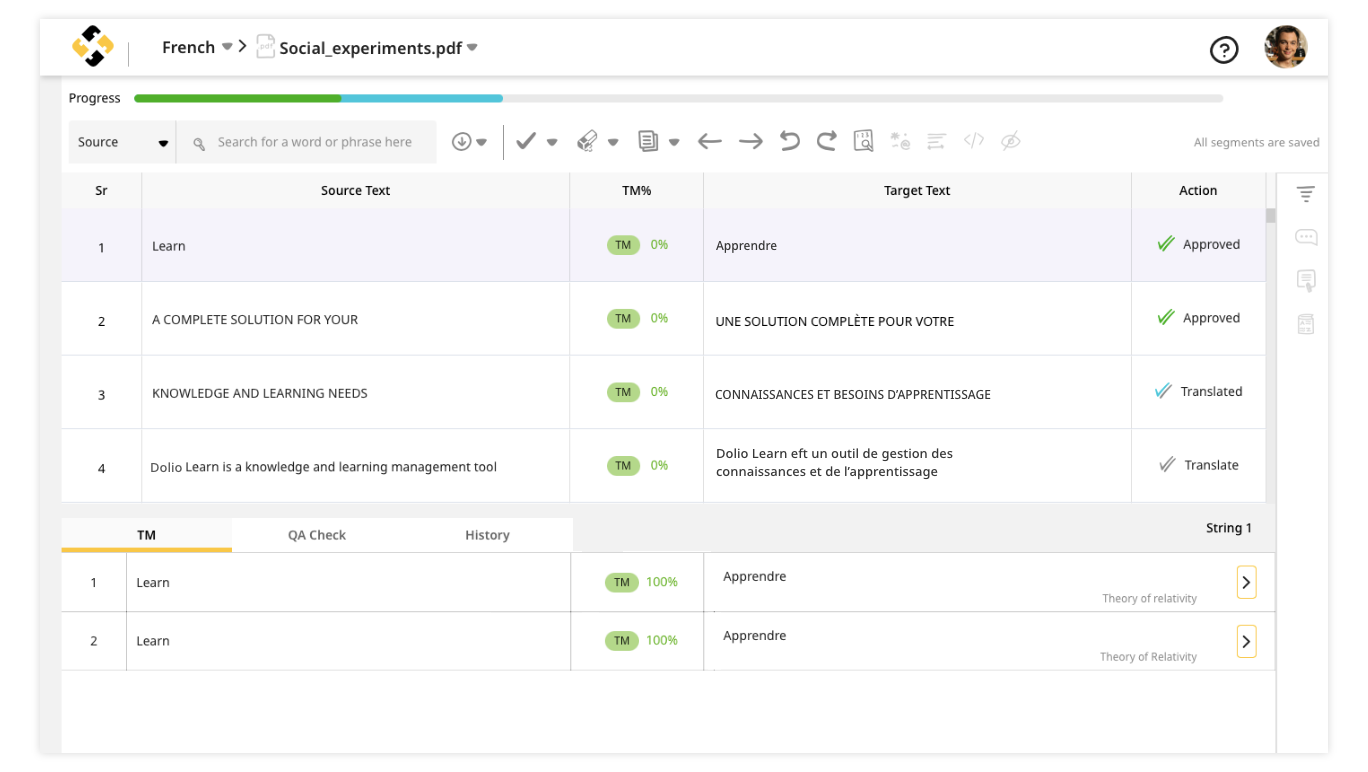The width and height of the screenshot is (1368, 772).
Task: Click the Approved status for segment 2
Action: point(1198,318)
